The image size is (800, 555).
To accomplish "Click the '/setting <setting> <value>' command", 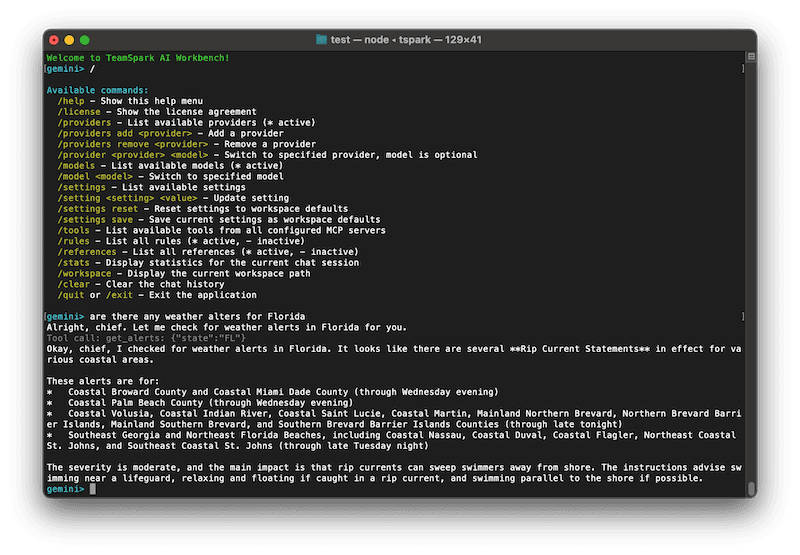I will coord(127,198).
